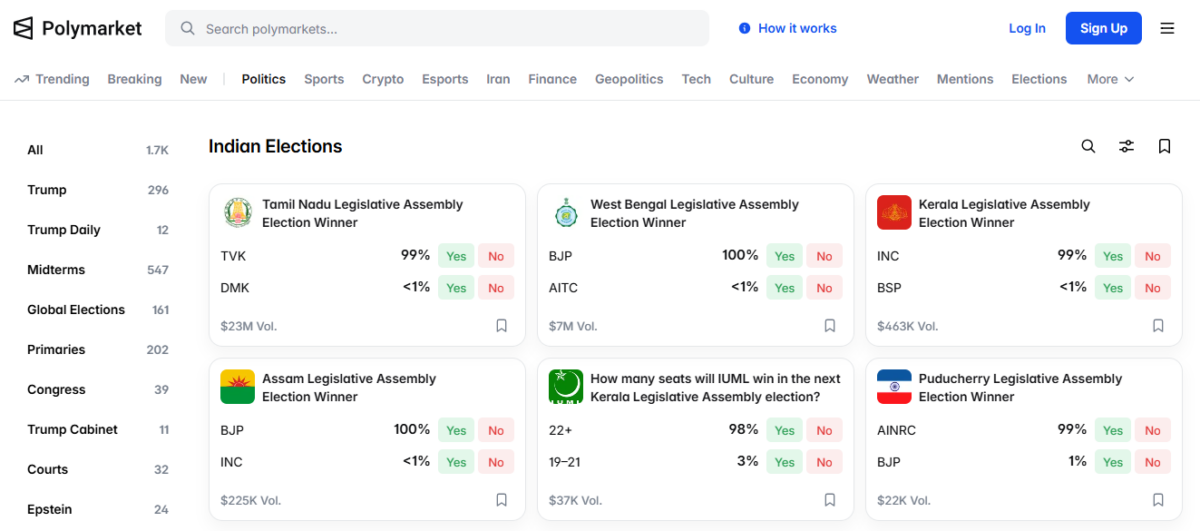Open the Geopolitics category

click(629, 79)
